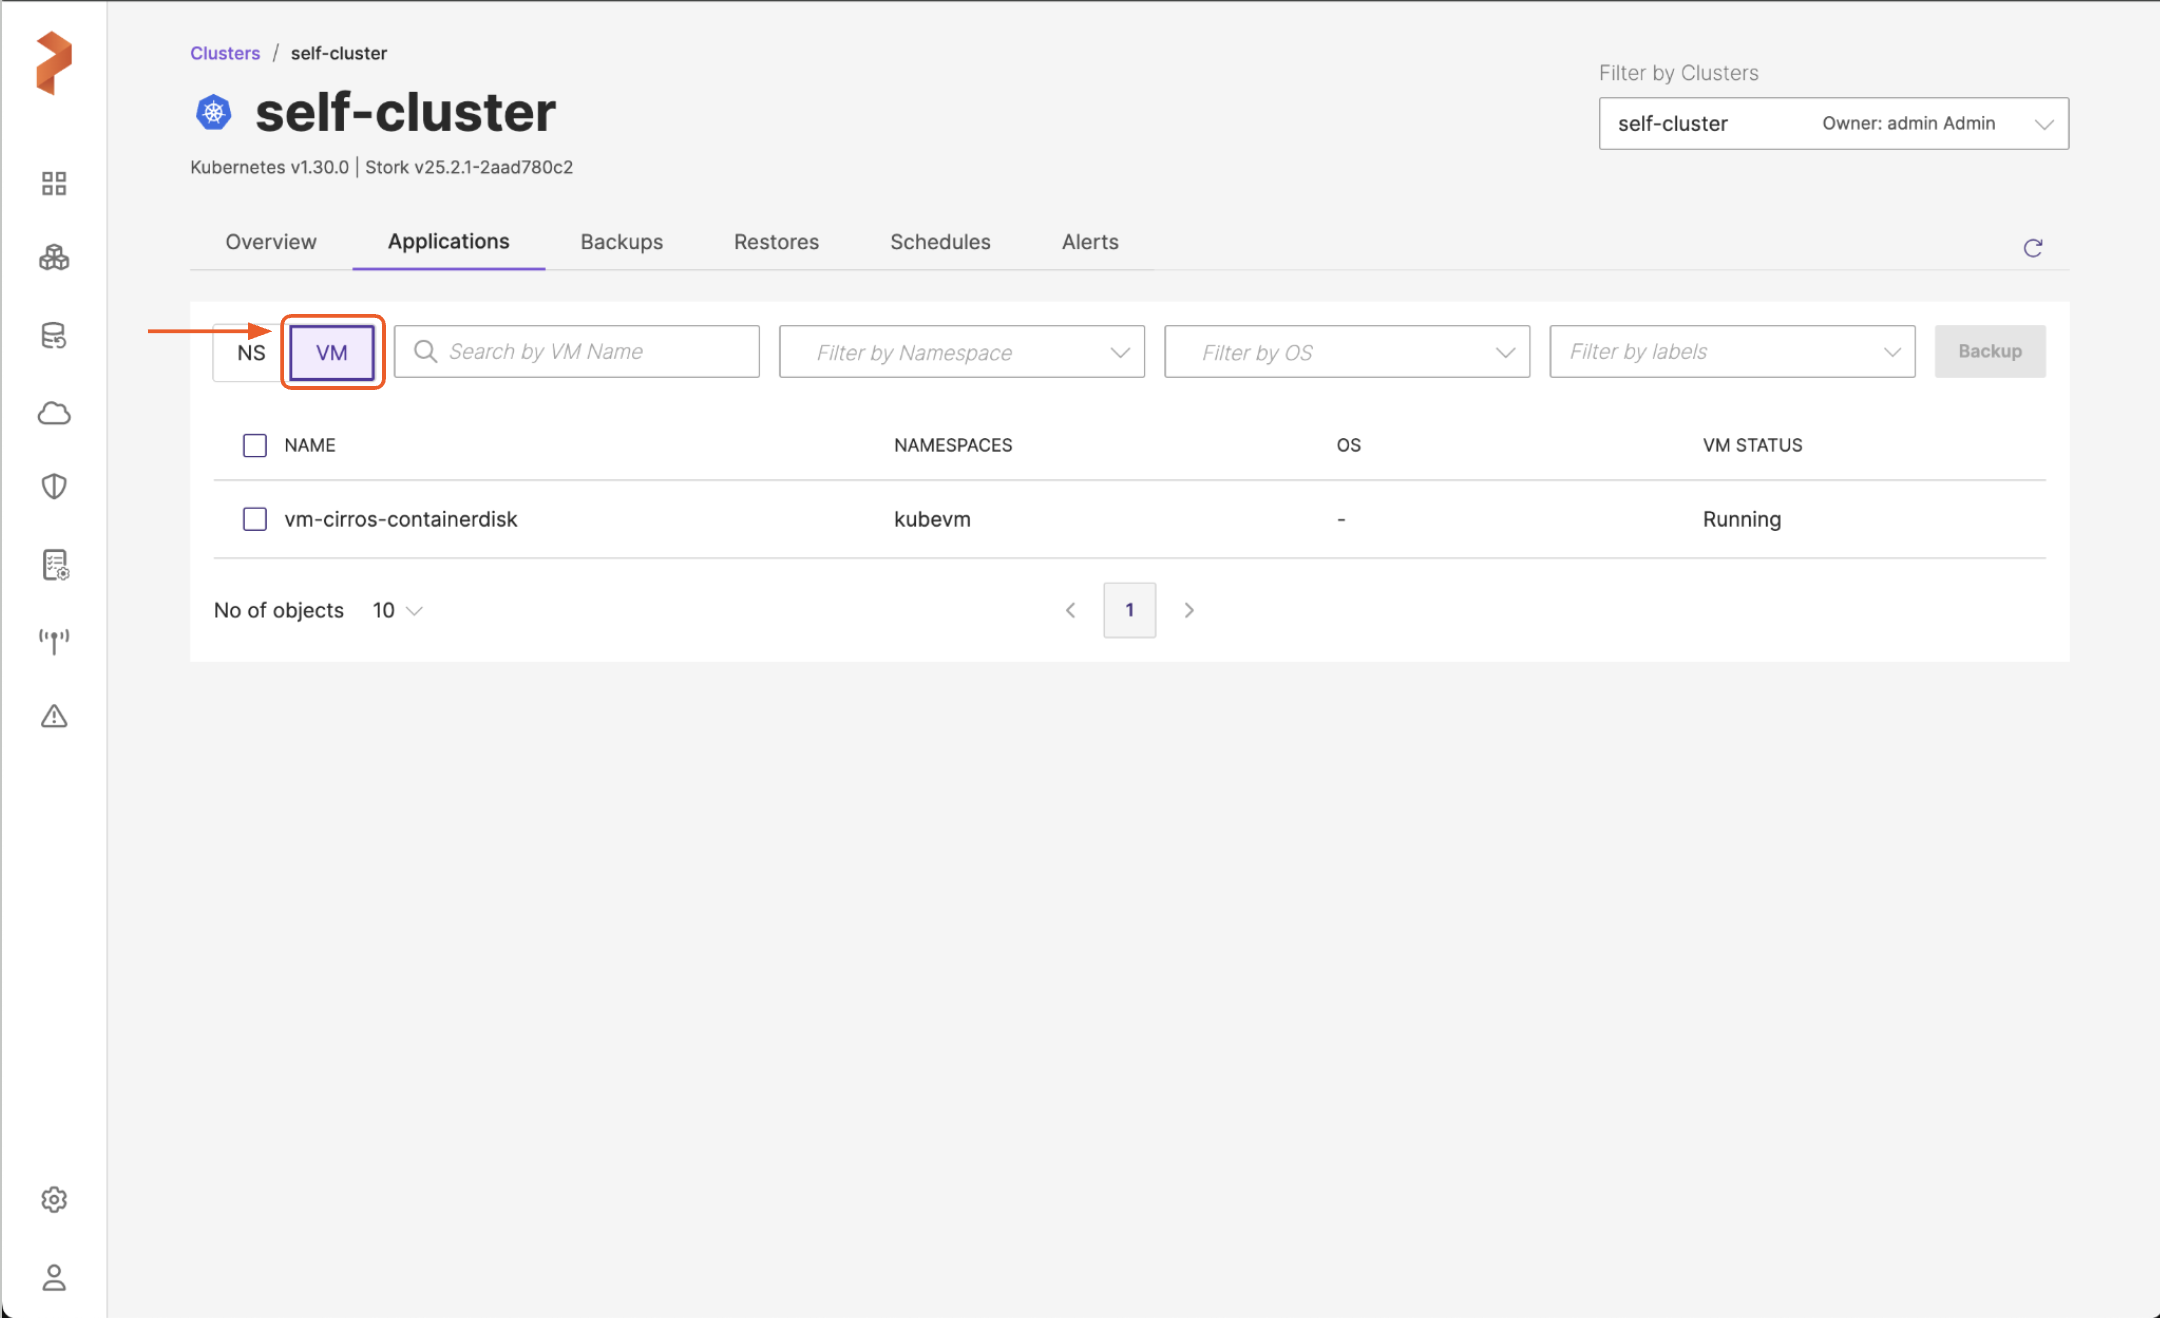Open the cloud icon in sidebar
The width and height of the screenshot is (2160, 1318).
coord(54,413)
